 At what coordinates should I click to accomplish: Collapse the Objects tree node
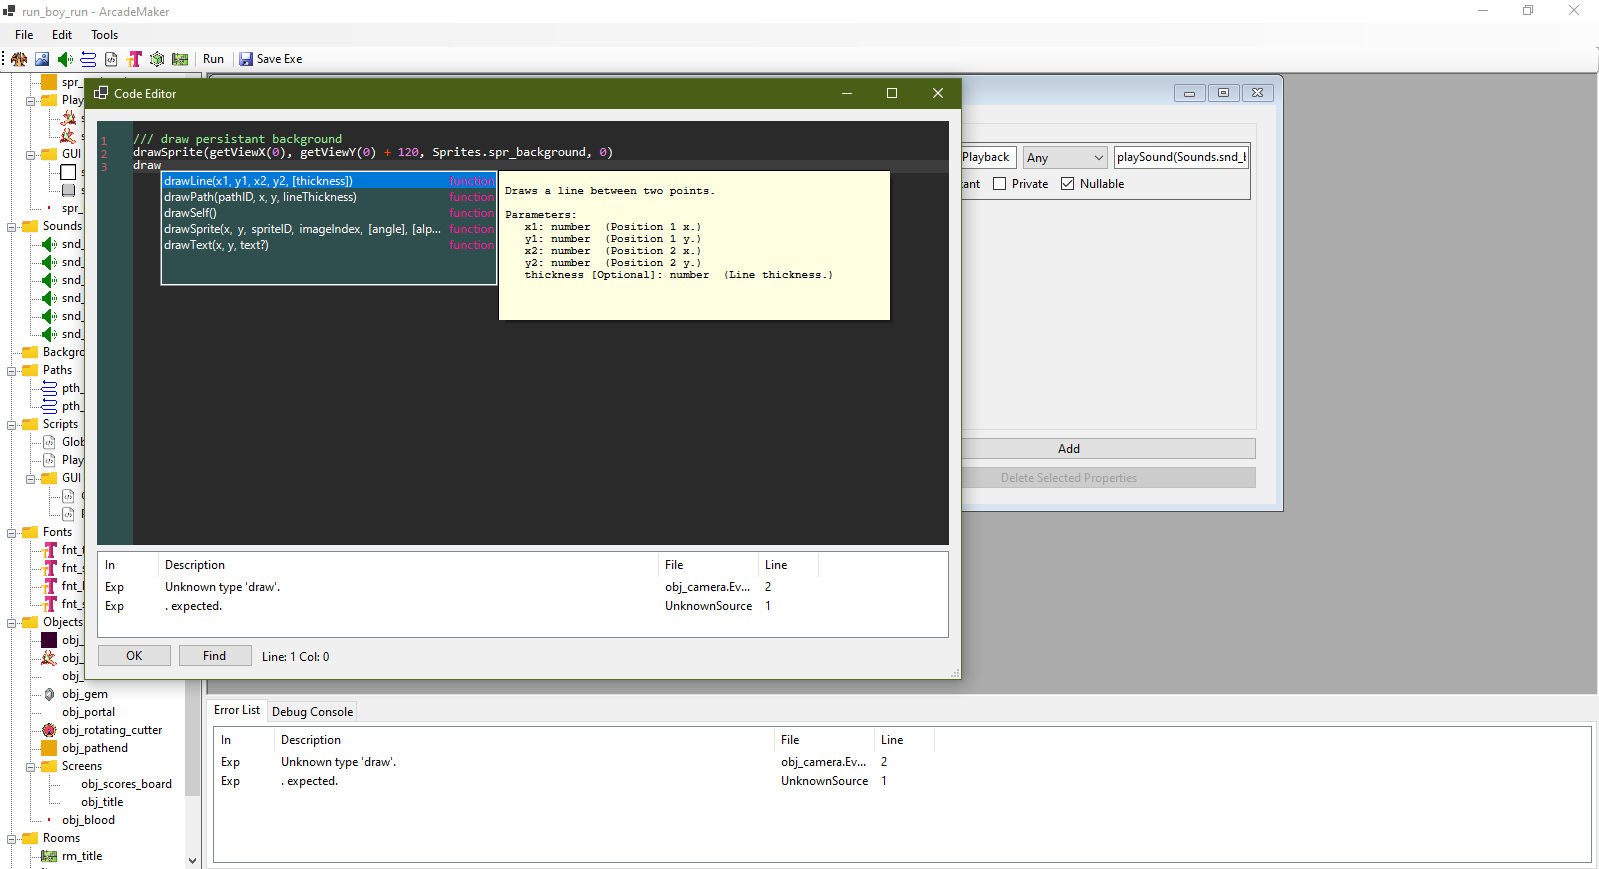pyautogui.click(x=12, y=623)
